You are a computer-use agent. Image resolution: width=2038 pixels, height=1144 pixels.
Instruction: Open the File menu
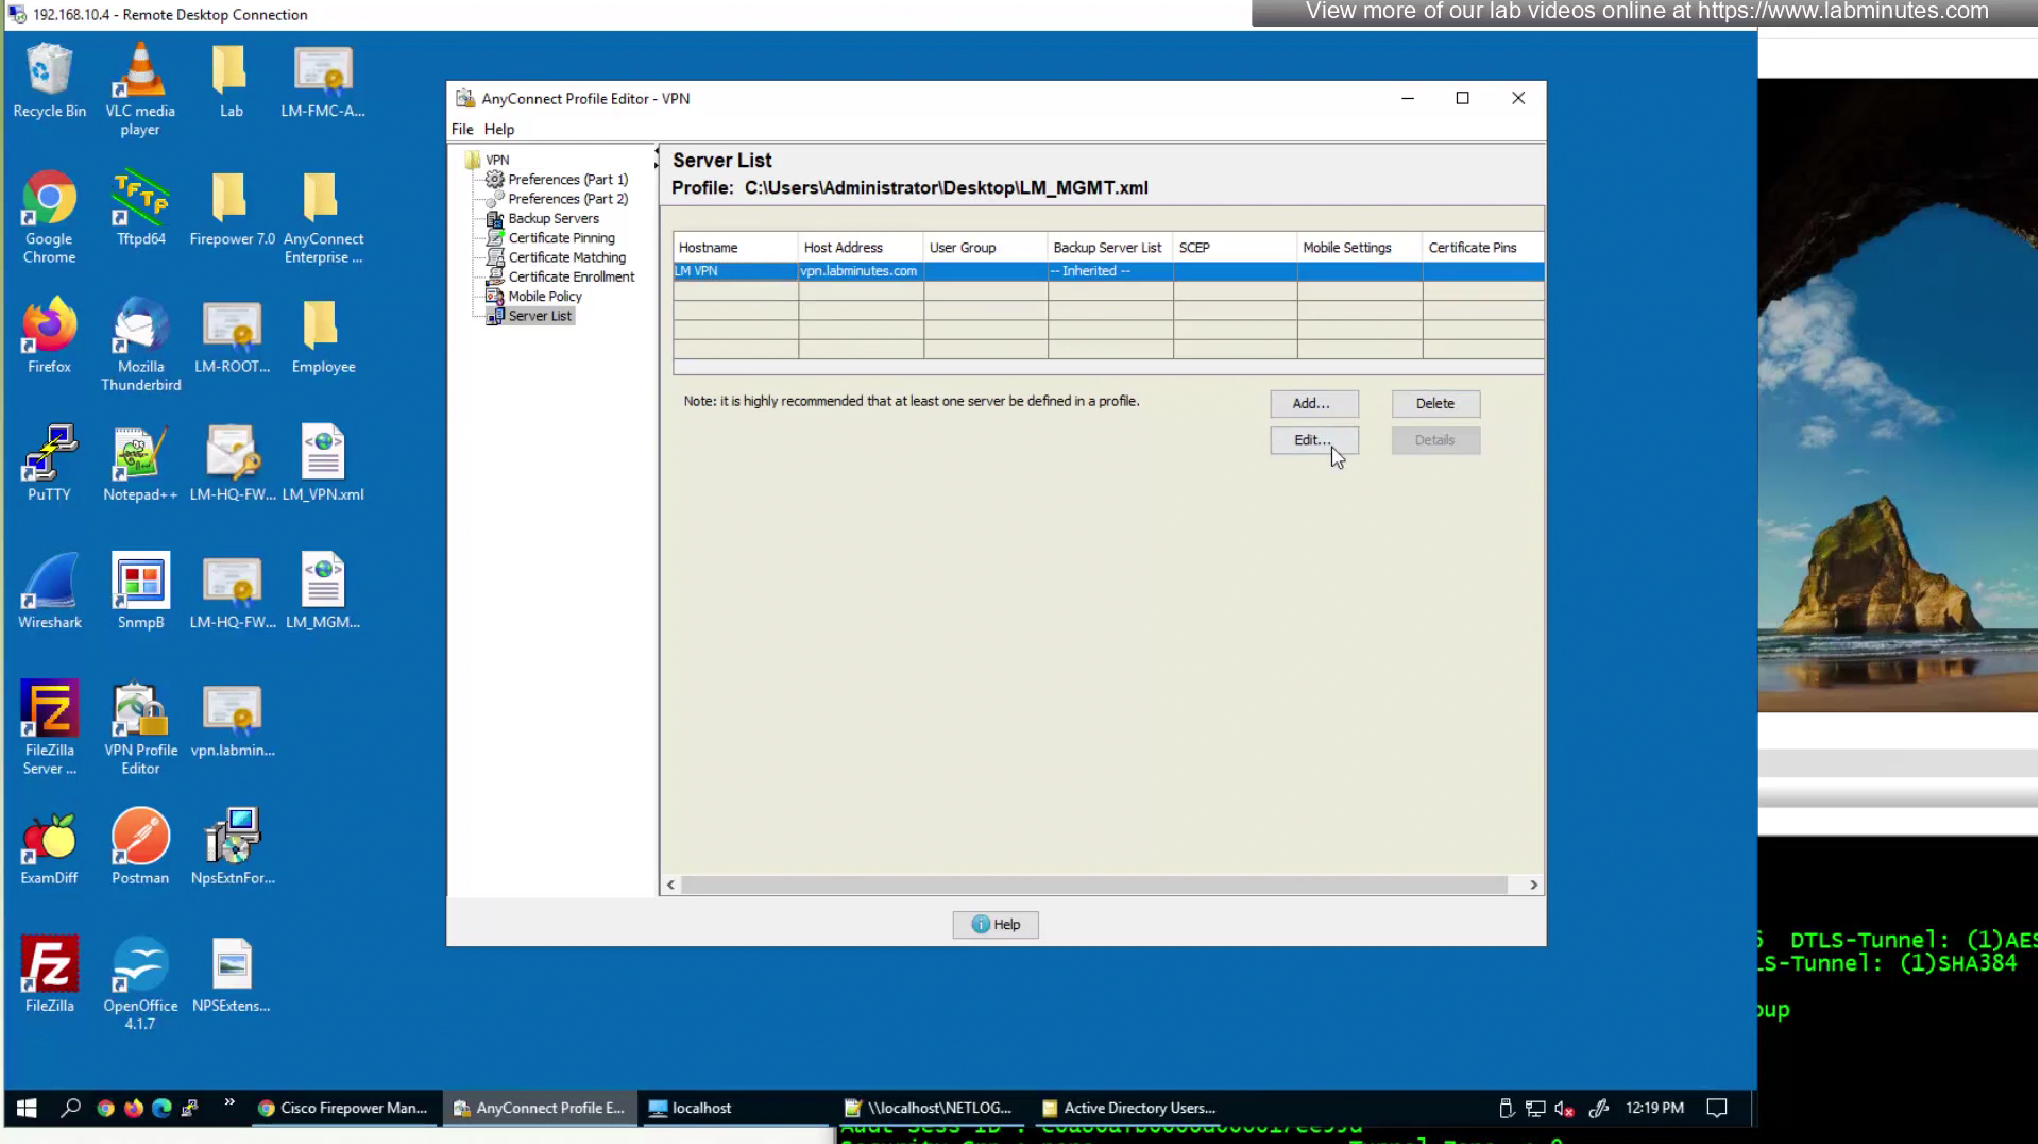(x=462, y=129)
